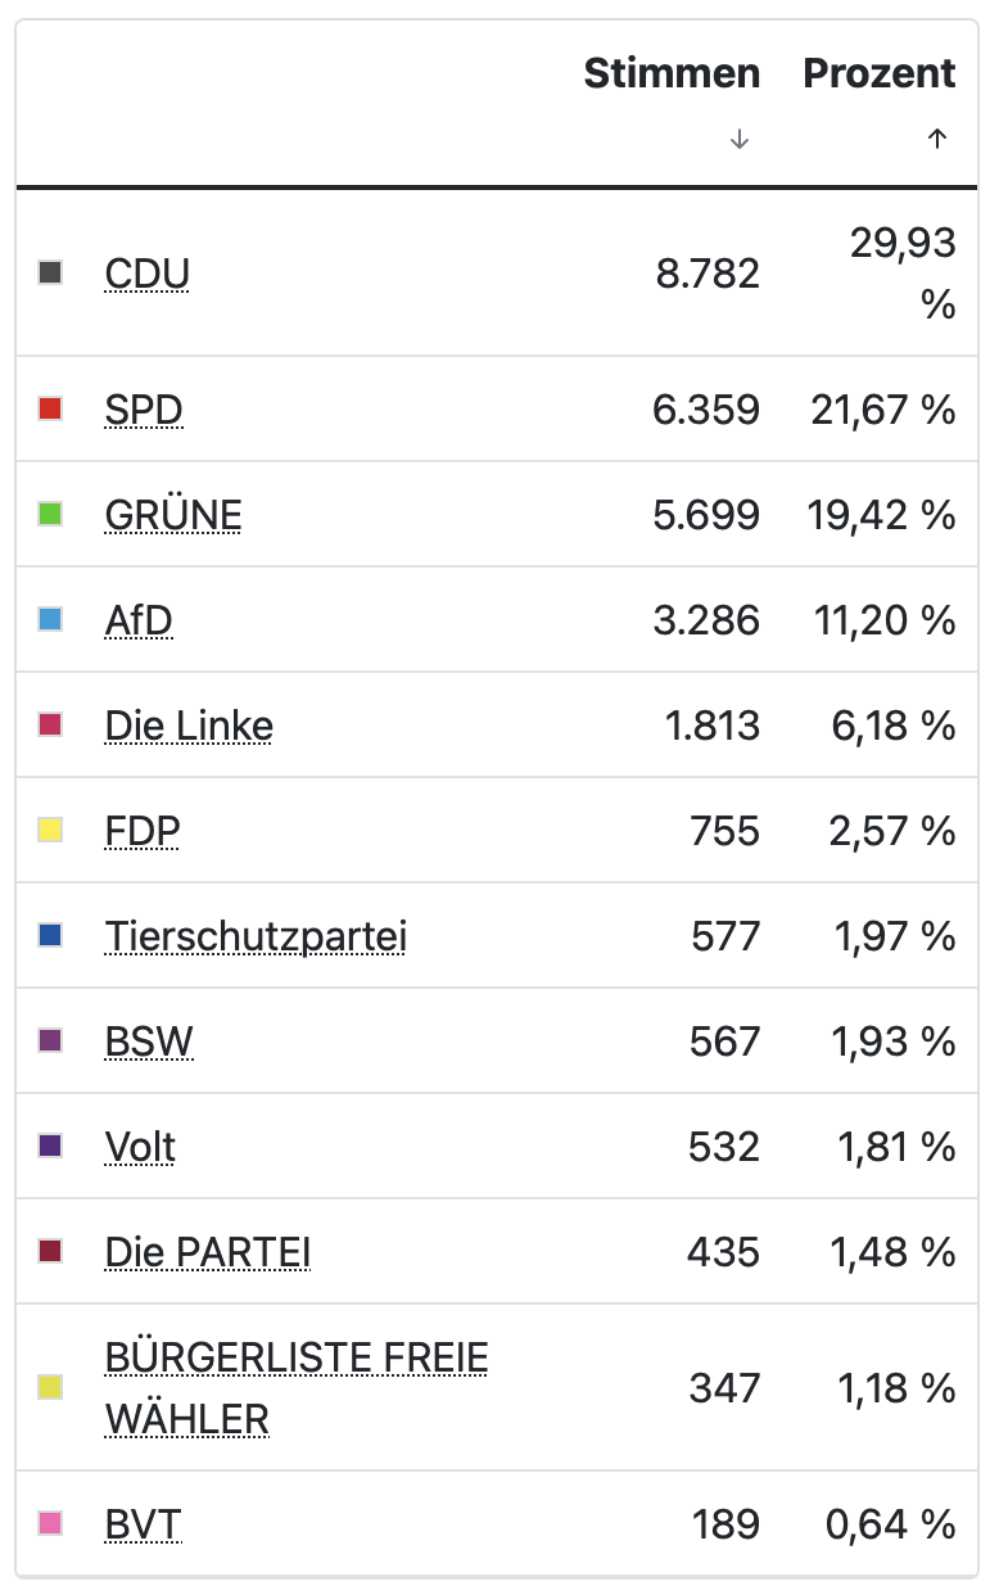
Task: Click the Stimmen column header
Action: click(x=672, y=73)
